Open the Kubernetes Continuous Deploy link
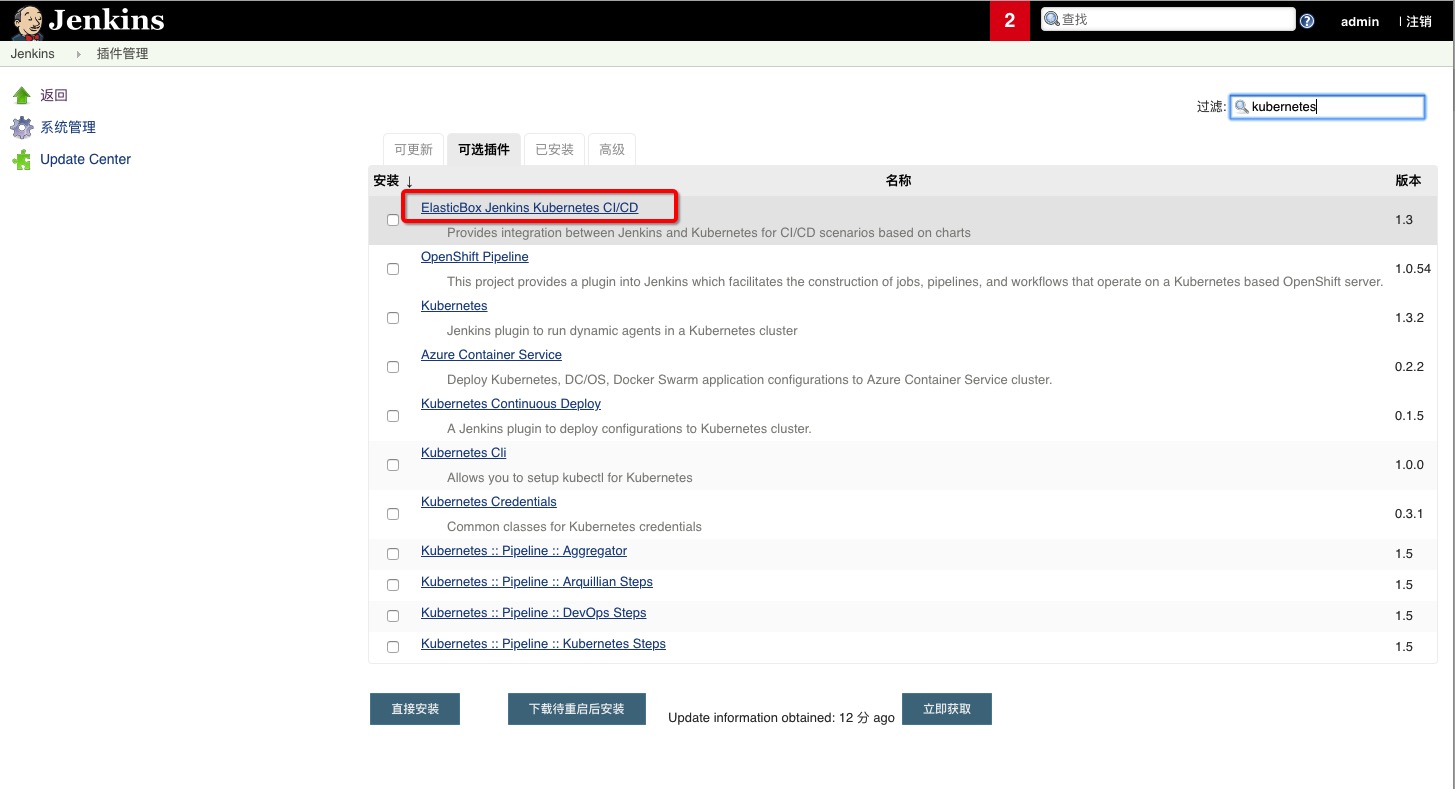The width and height of the screenshot is (1455, 789). (511, 404)
